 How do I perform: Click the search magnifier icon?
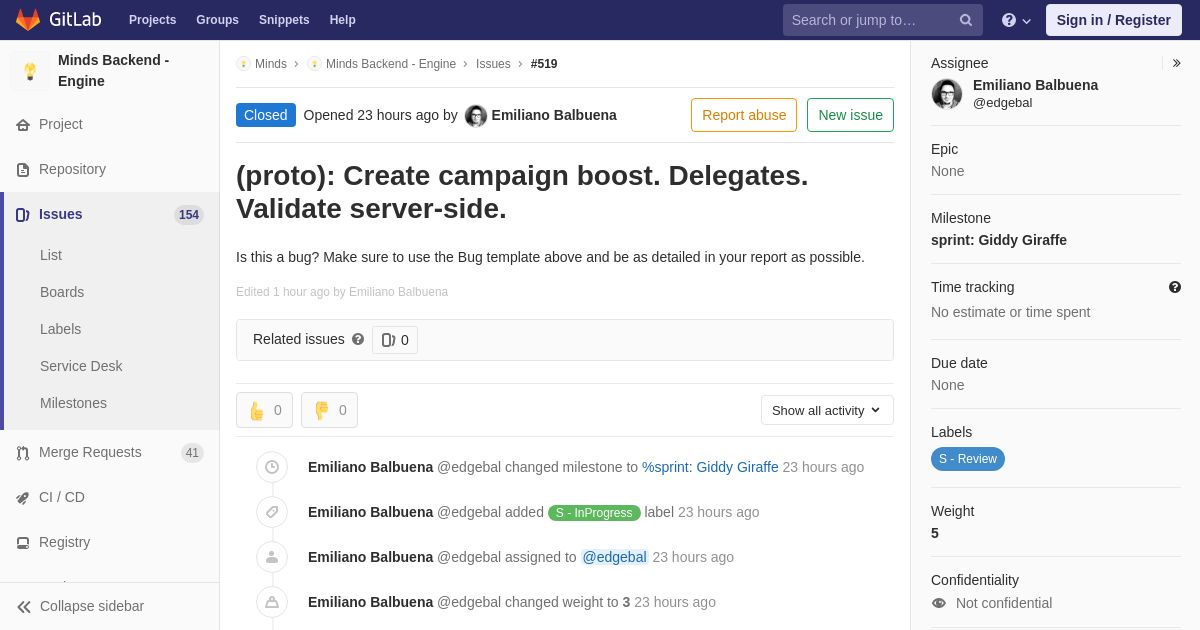(965, 20)
